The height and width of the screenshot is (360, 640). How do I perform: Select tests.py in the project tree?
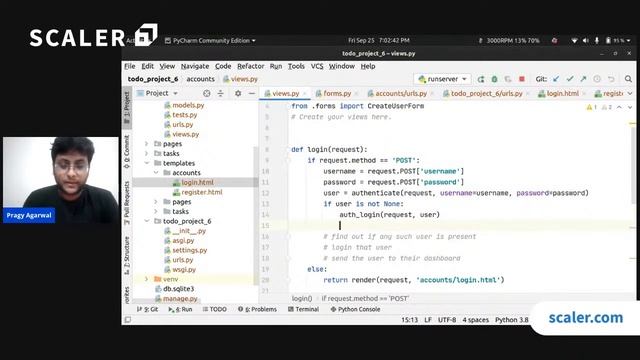[184, 115]
